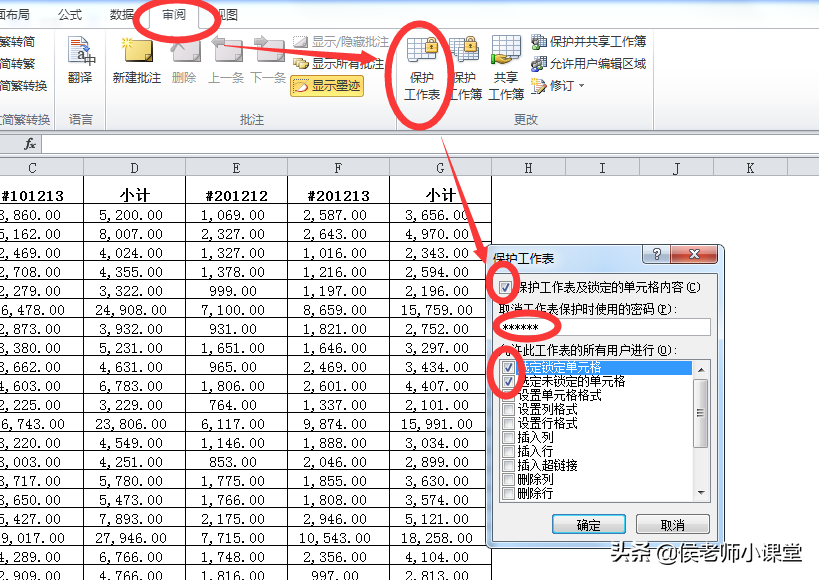The width and height of the screenshot is (819, 580).
Task: Select column D header
Action: click(134, 168)
